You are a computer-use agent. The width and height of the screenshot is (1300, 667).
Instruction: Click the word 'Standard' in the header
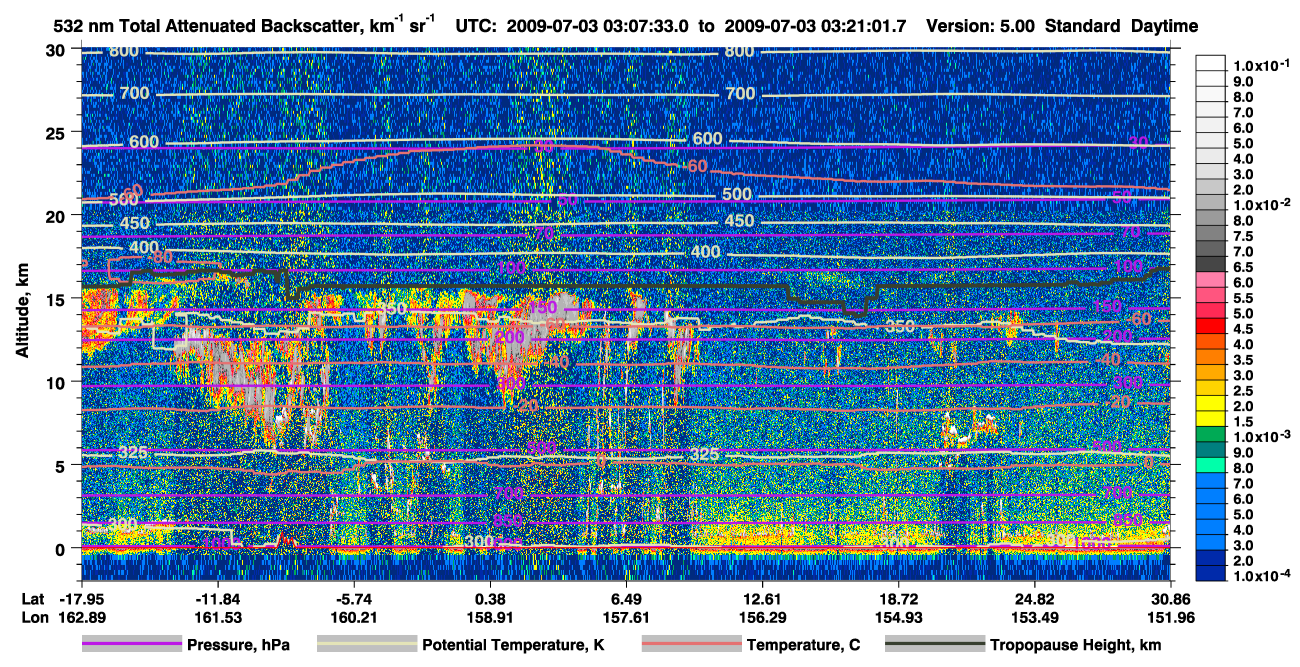pyautogui.click(x=1083, y=26)
